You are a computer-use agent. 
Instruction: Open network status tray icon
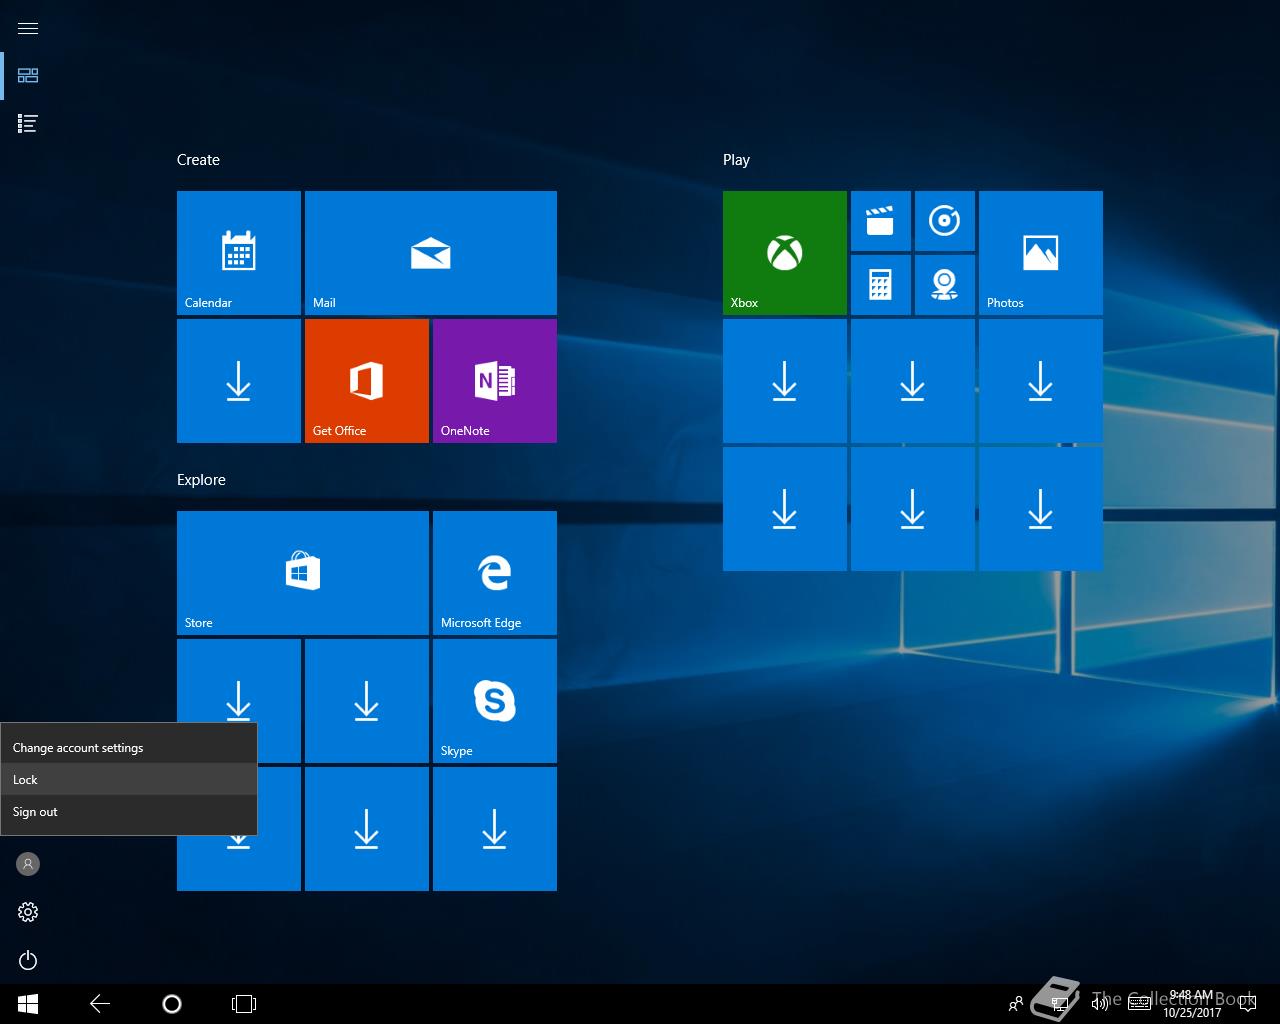pos(1059,1004)
